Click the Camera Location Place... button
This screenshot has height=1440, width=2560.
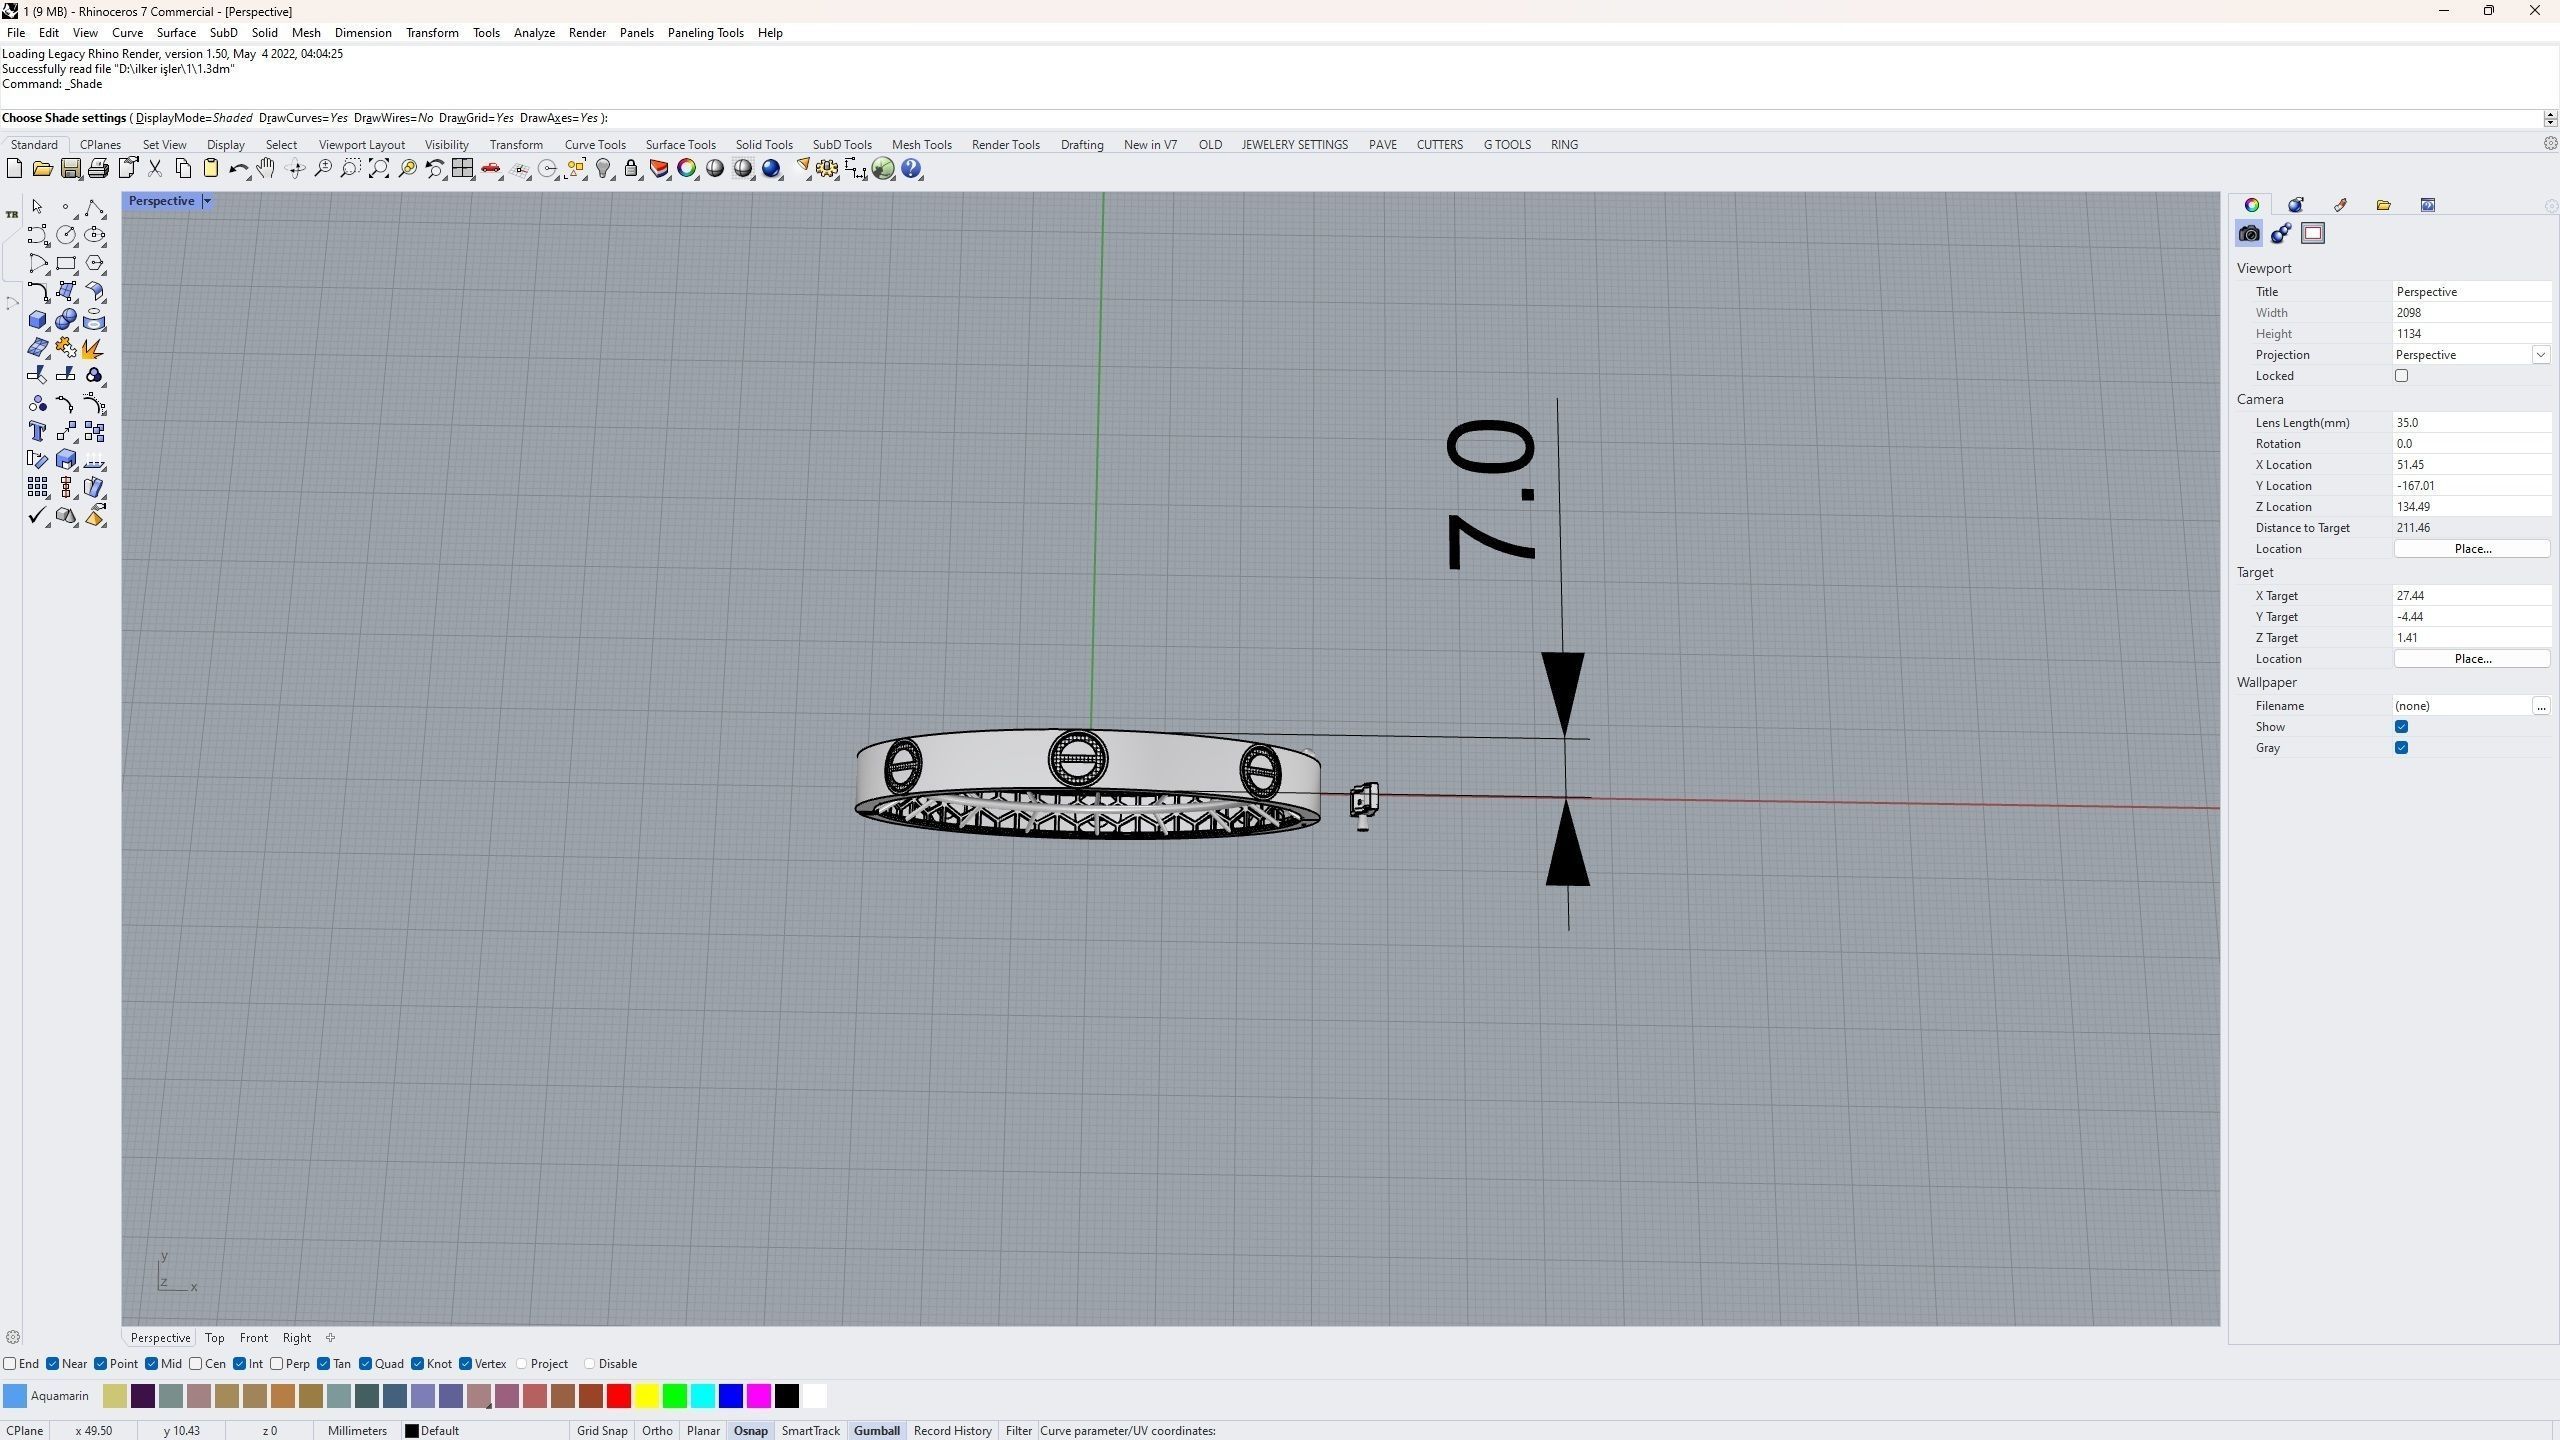(2472, 549)
